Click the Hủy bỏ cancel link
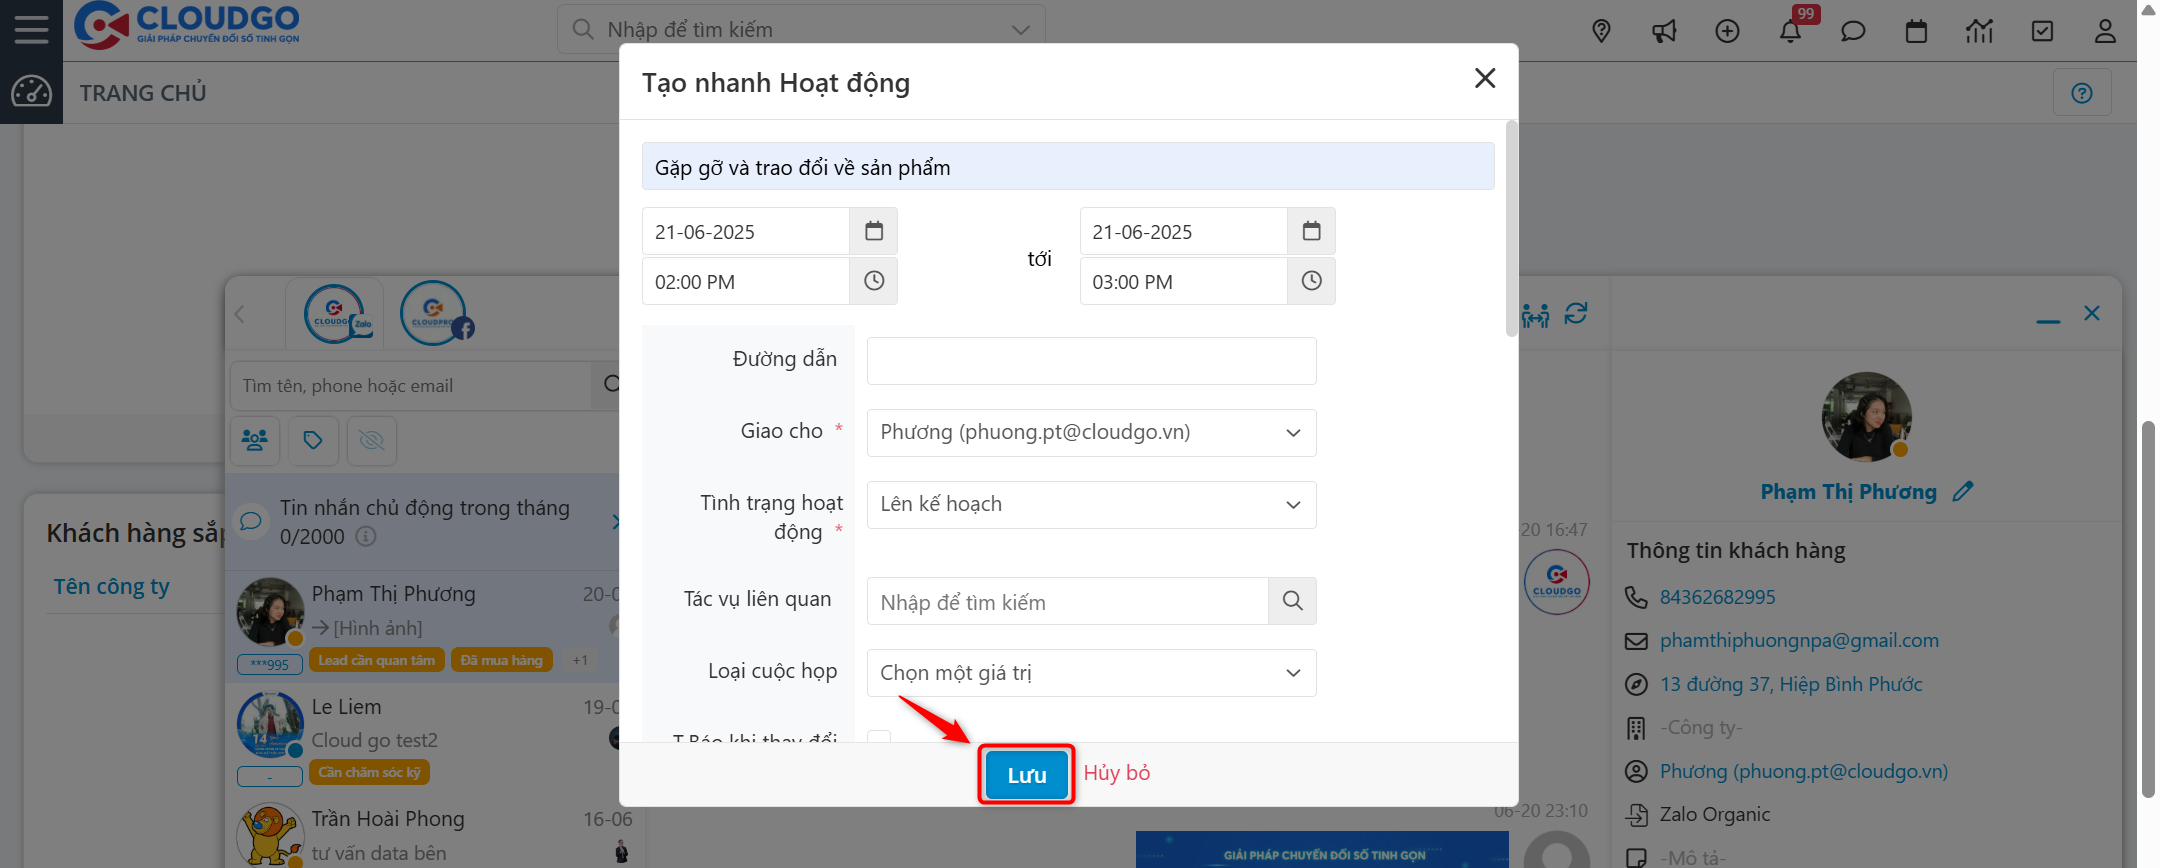 pos(1117,773)
